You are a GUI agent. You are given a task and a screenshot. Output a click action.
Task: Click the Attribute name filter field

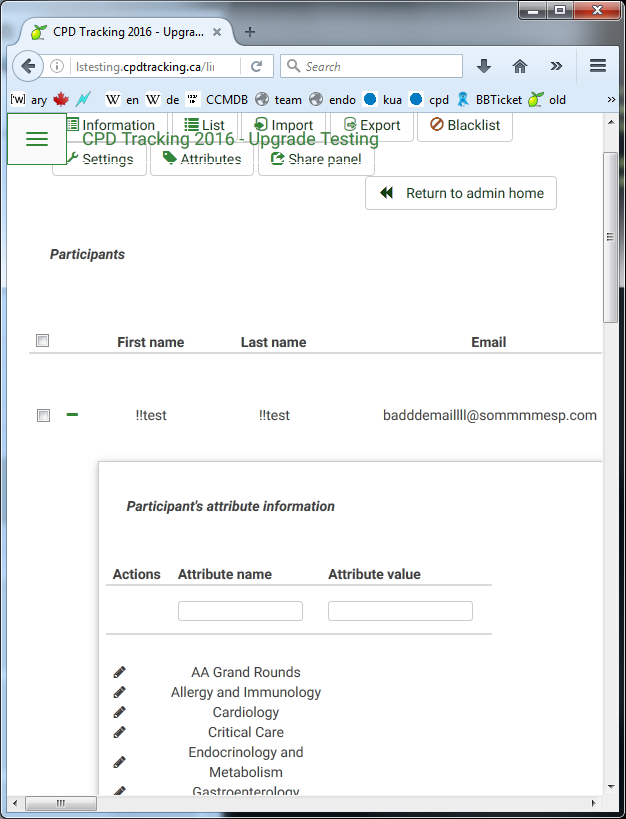(x=240, y=611)
